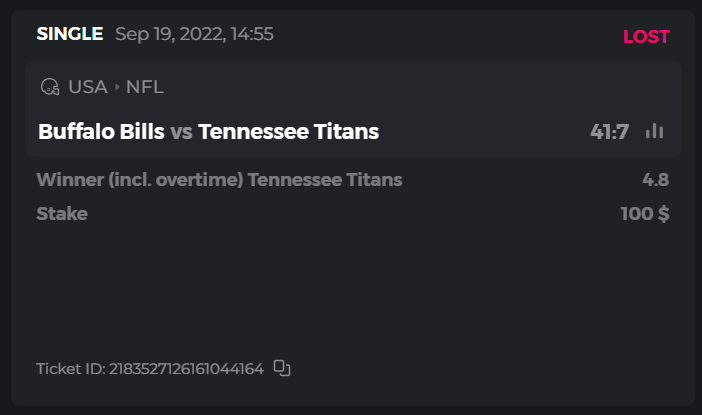Click the SINGLE bet type label
This screenshot has width=702, height=415.
pos(70,34)
